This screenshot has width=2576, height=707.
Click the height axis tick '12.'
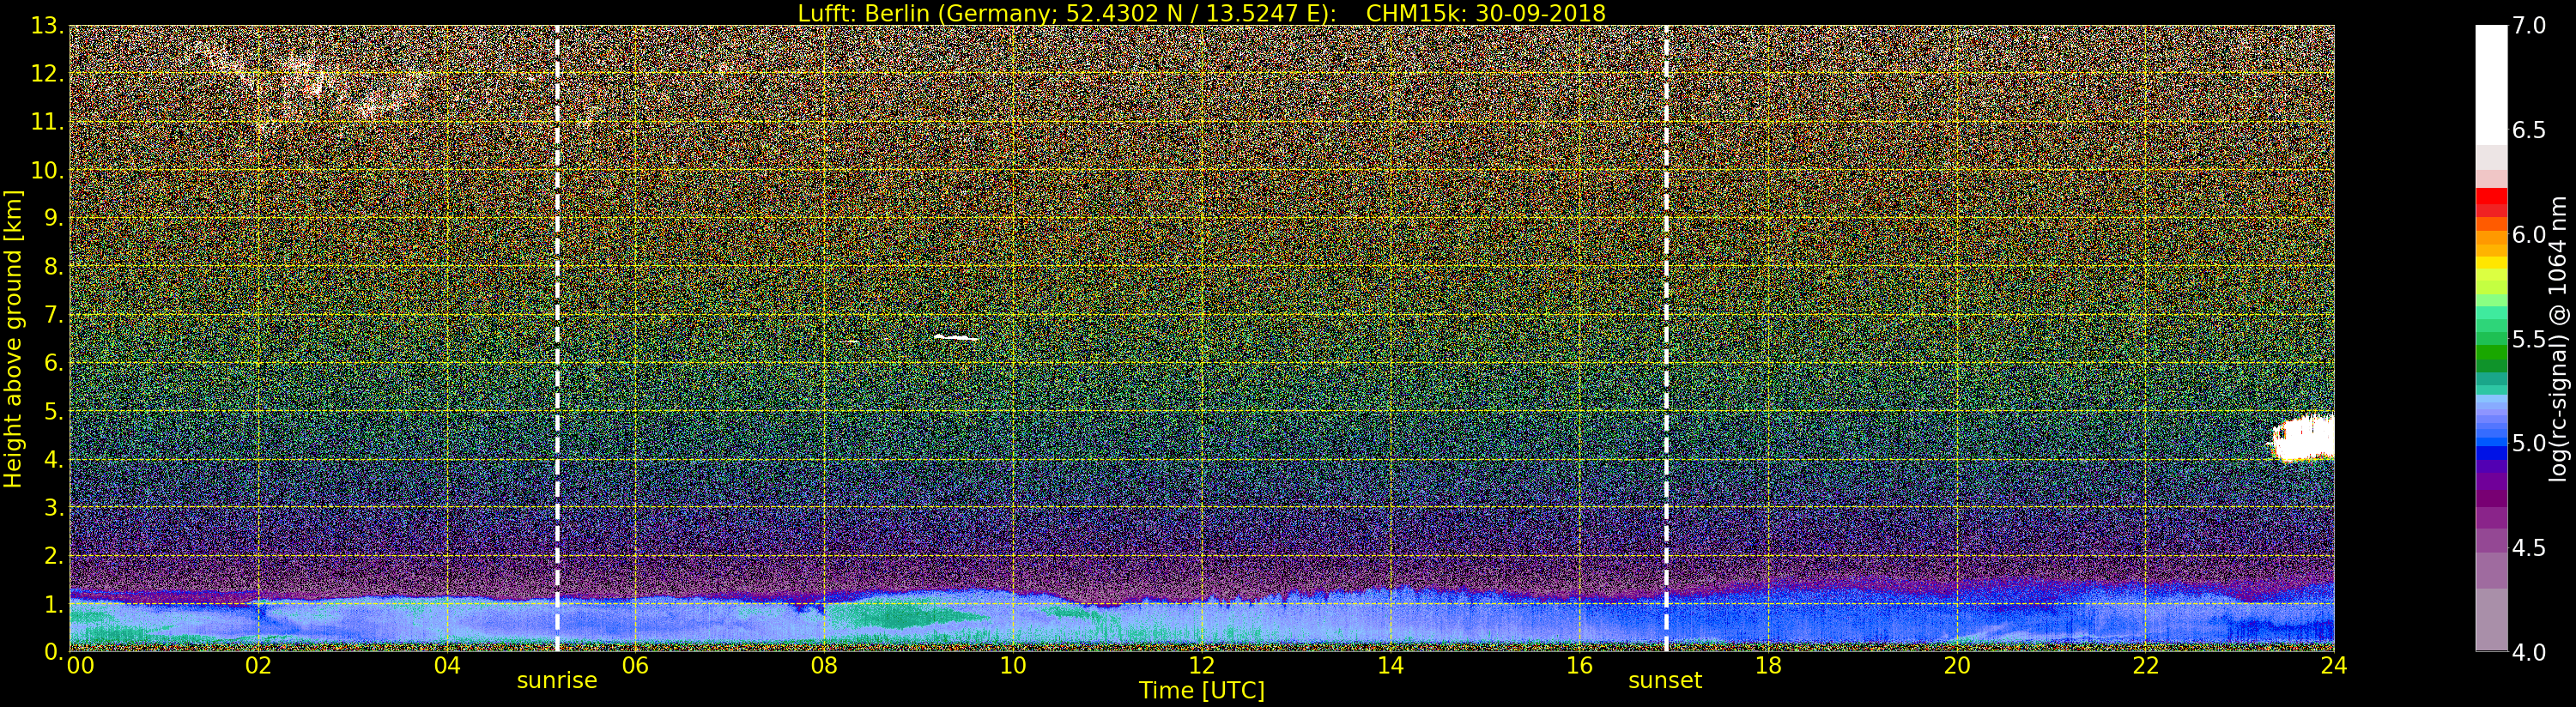(x=48, y=74)
